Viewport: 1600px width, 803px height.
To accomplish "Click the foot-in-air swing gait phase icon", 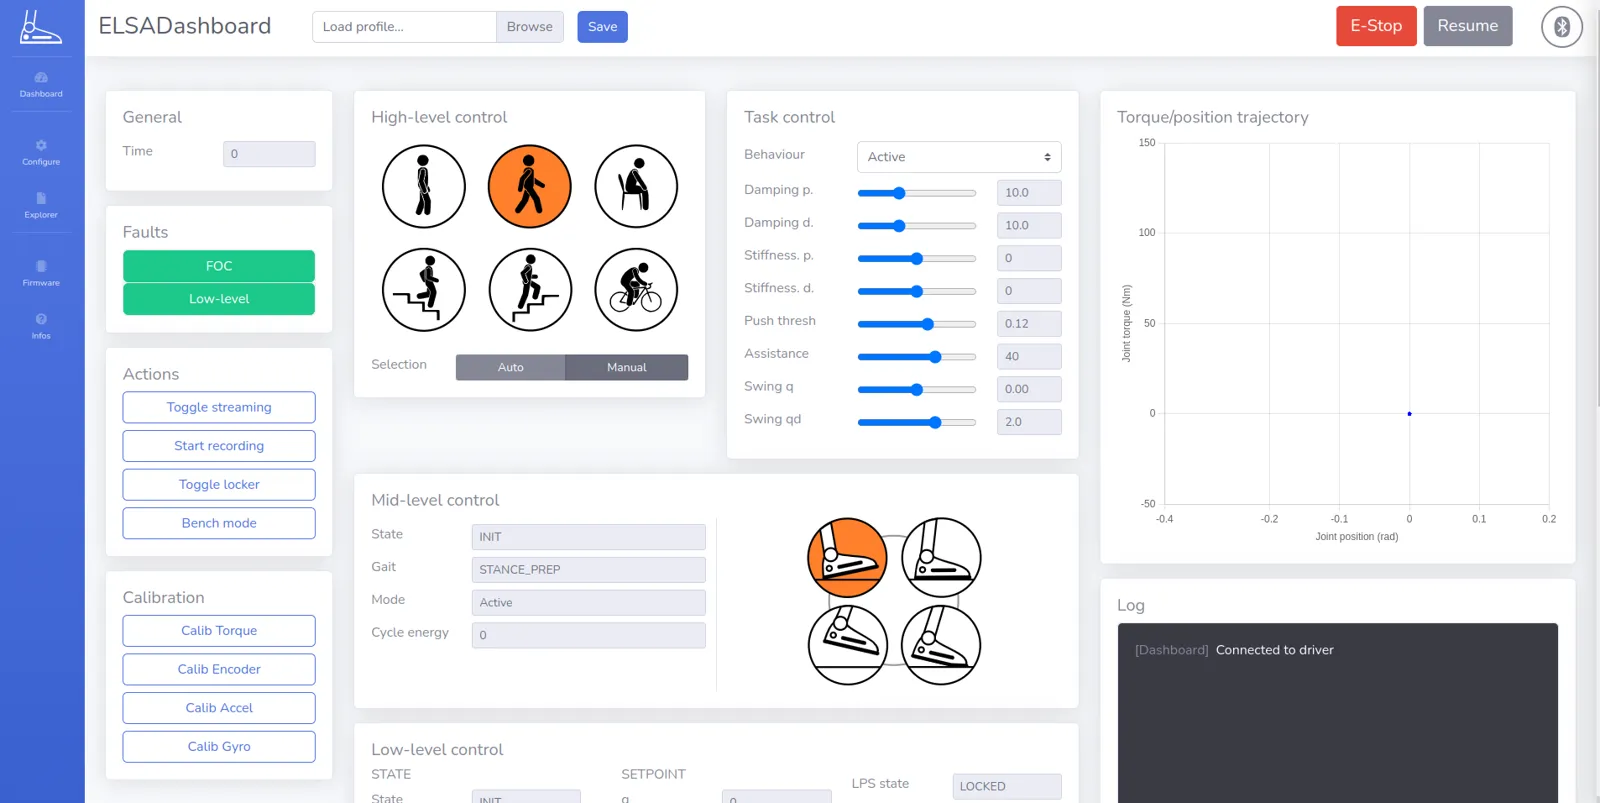I will tap(847, 645).
